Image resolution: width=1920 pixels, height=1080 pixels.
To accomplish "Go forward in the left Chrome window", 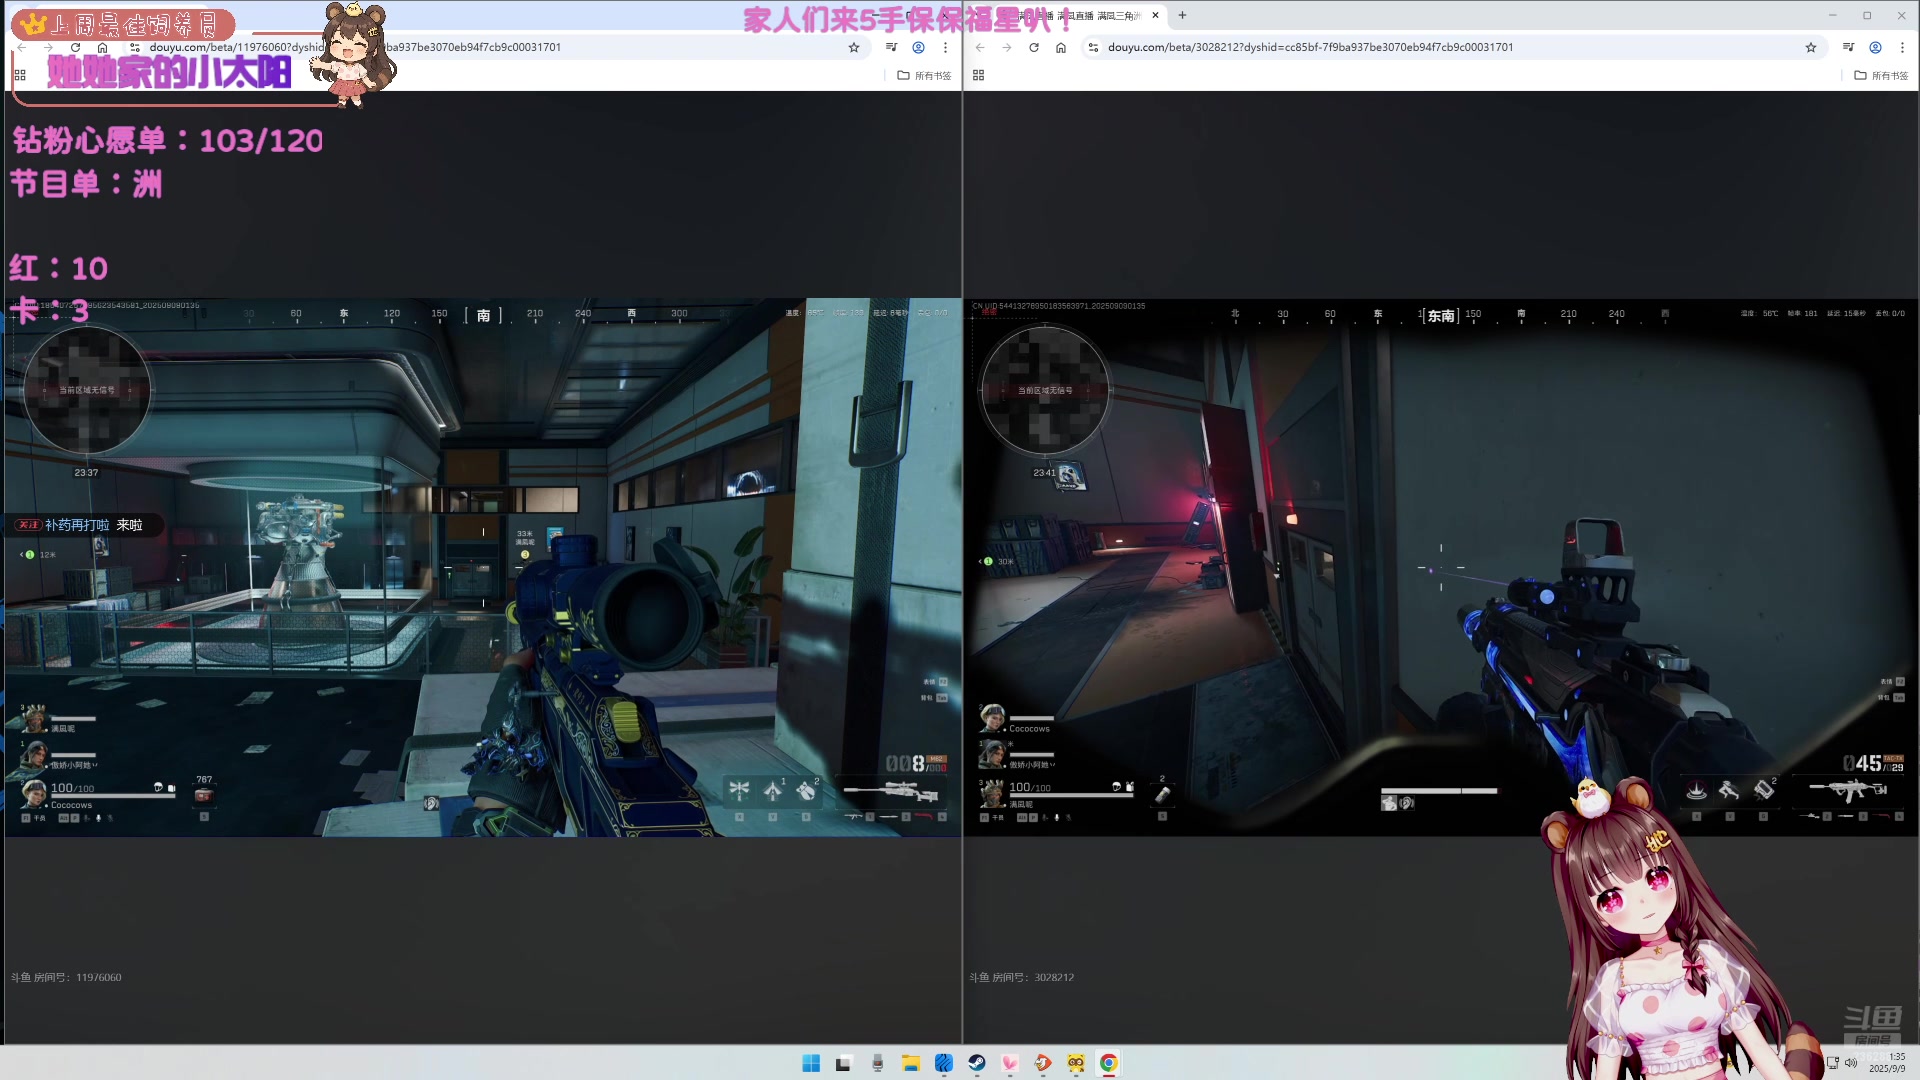I will 48,47.
